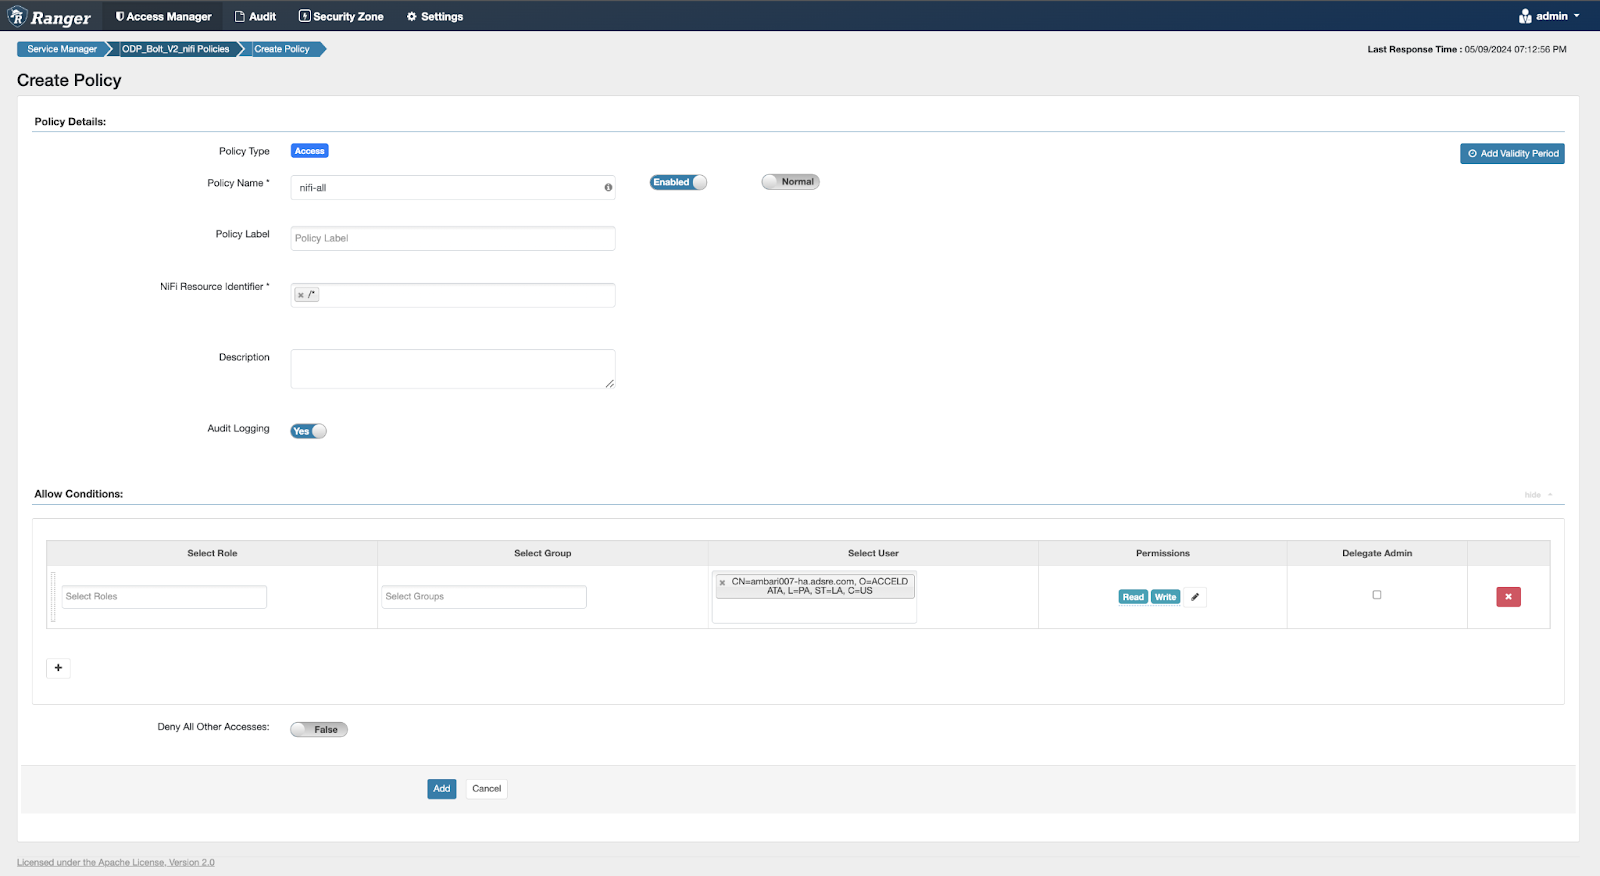Click the pencil icon to edit permissions
Screen dimensions: 1600x876
tap(1195, 597)
